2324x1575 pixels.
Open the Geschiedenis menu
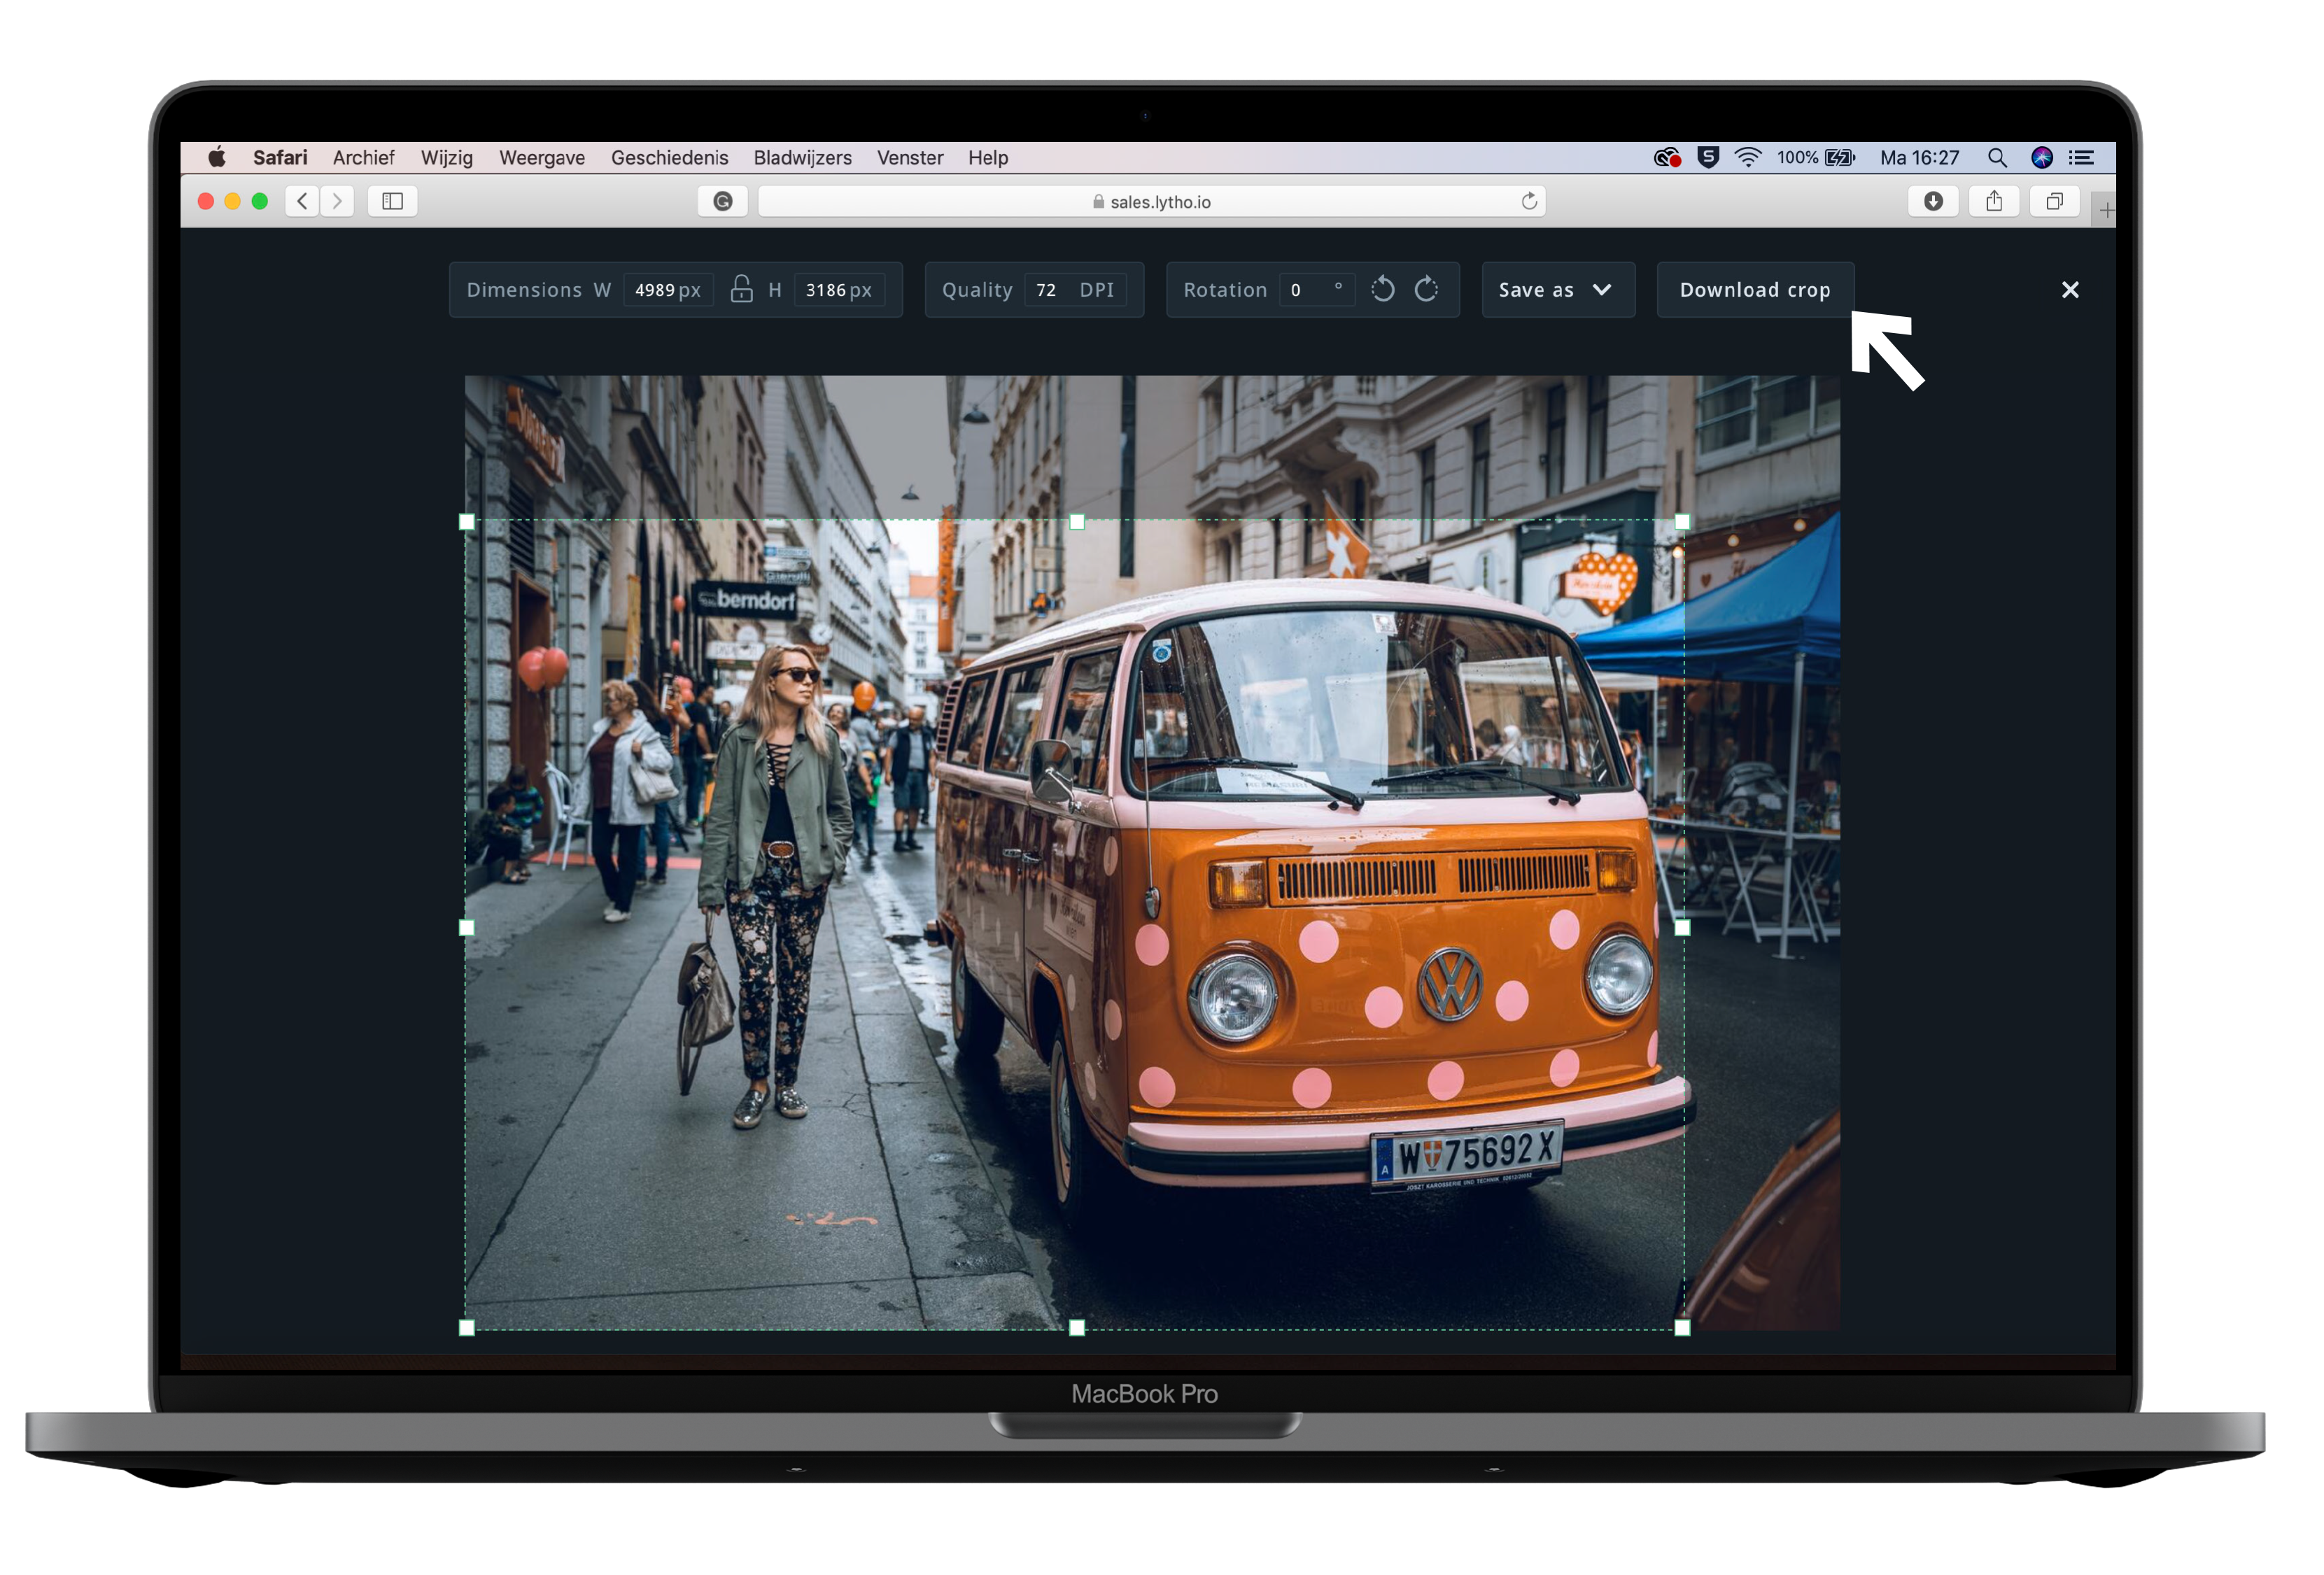coord(669,157)
